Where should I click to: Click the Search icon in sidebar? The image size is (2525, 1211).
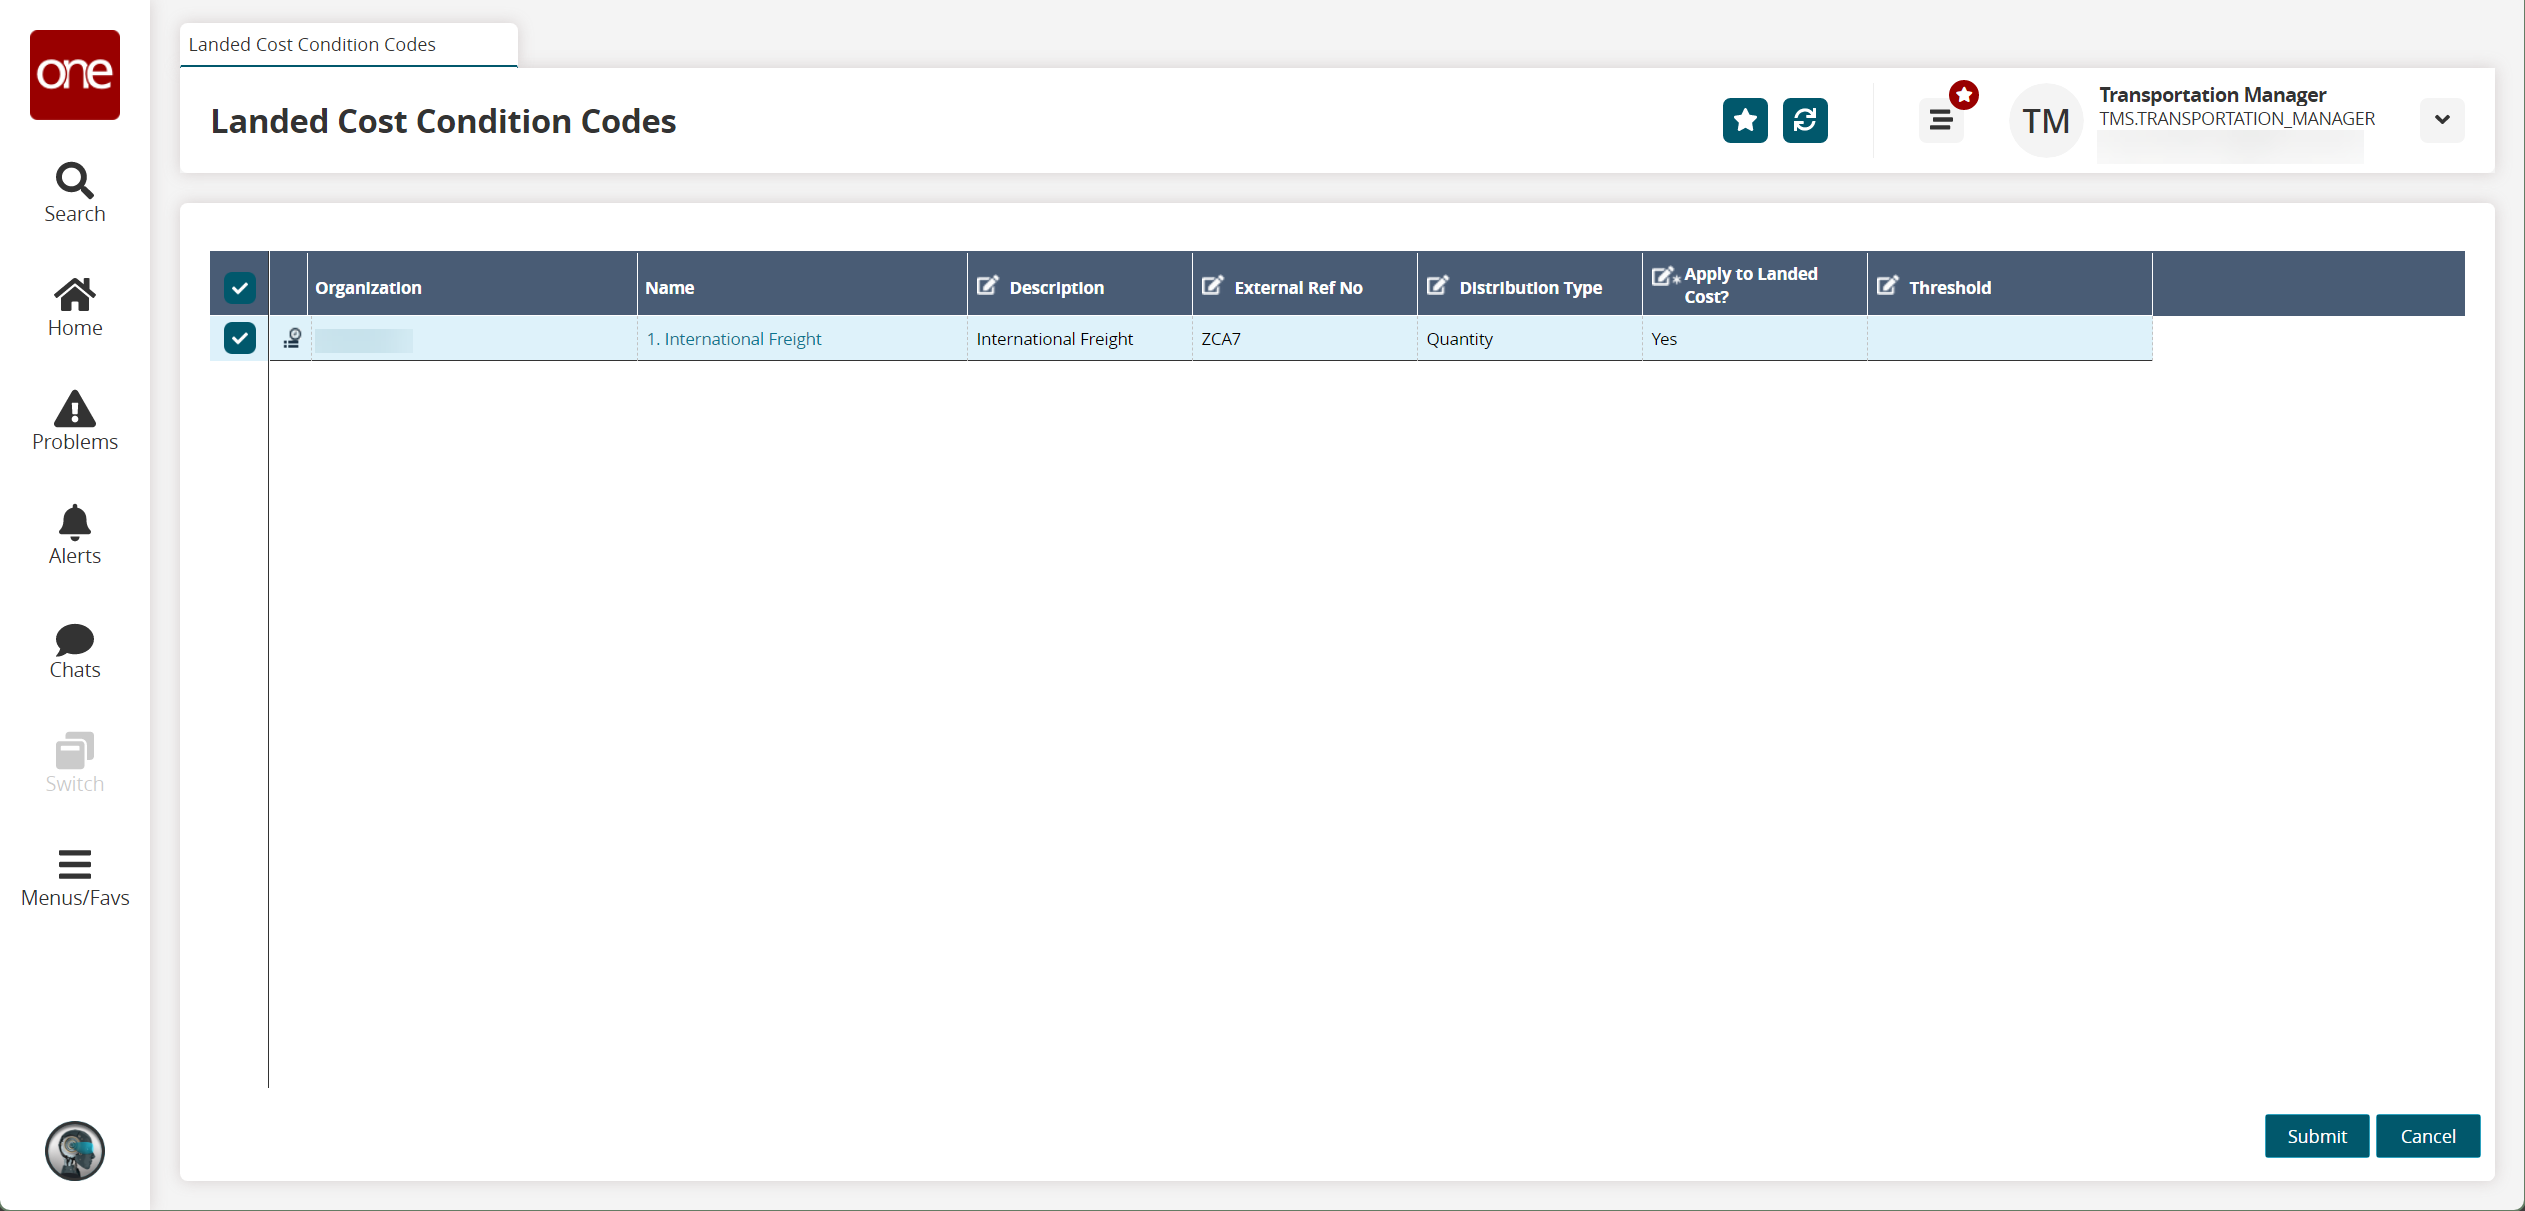(74, 180)
